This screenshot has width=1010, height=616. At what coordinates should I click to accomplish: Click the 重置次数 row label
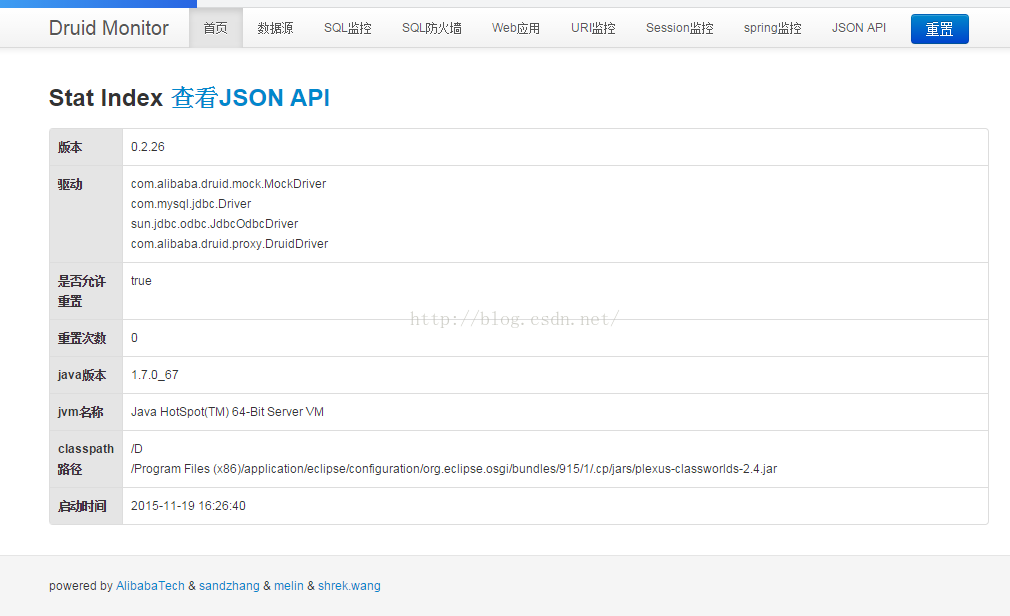[x=82, y=338]
